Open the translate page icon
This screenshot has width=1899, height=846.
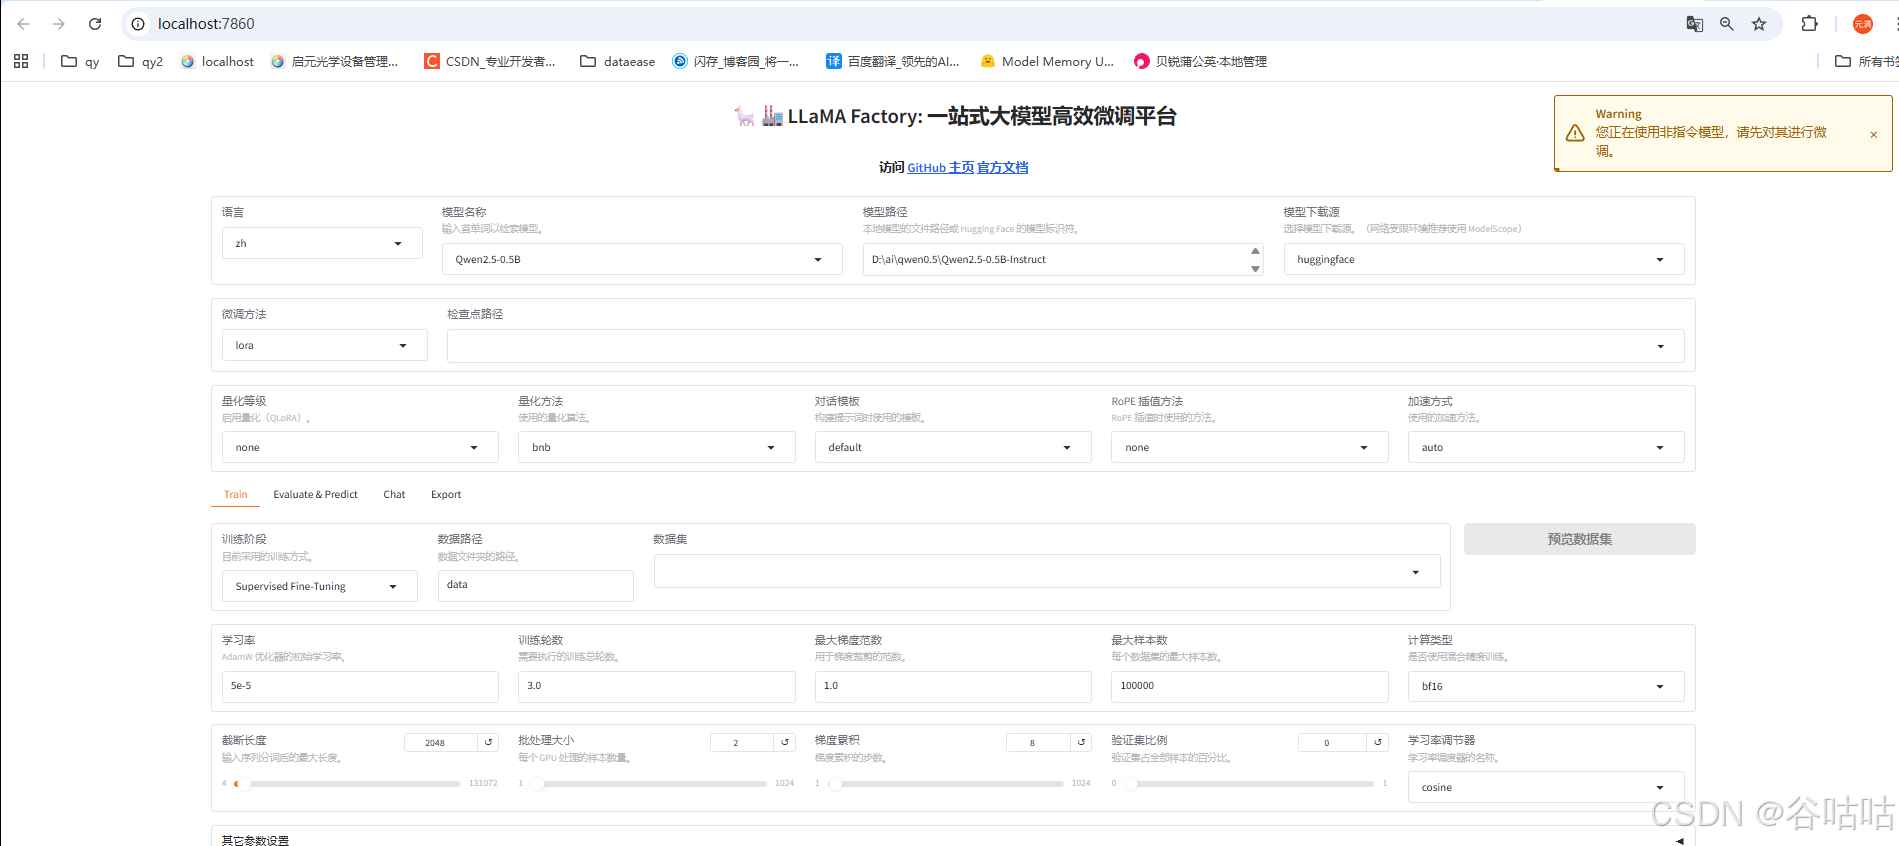coord(1694,24)
